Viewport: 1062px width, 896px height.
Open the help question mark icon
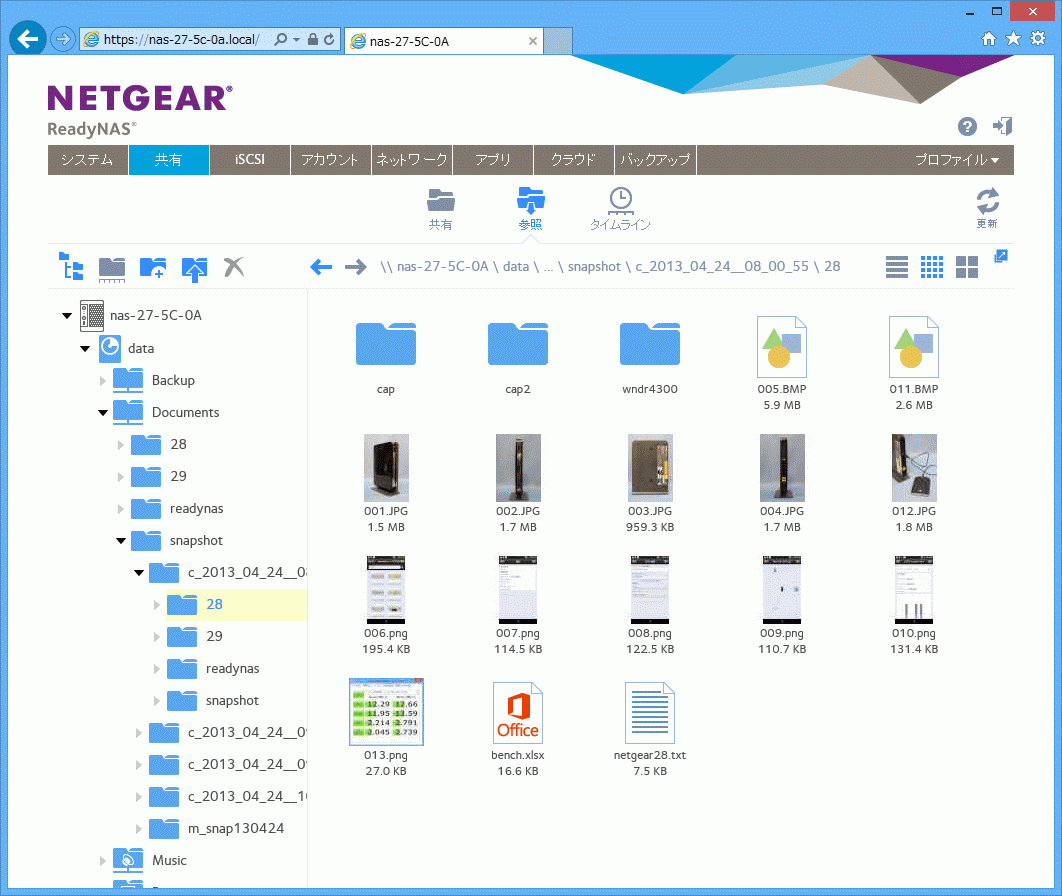click(x=967, y=126)
